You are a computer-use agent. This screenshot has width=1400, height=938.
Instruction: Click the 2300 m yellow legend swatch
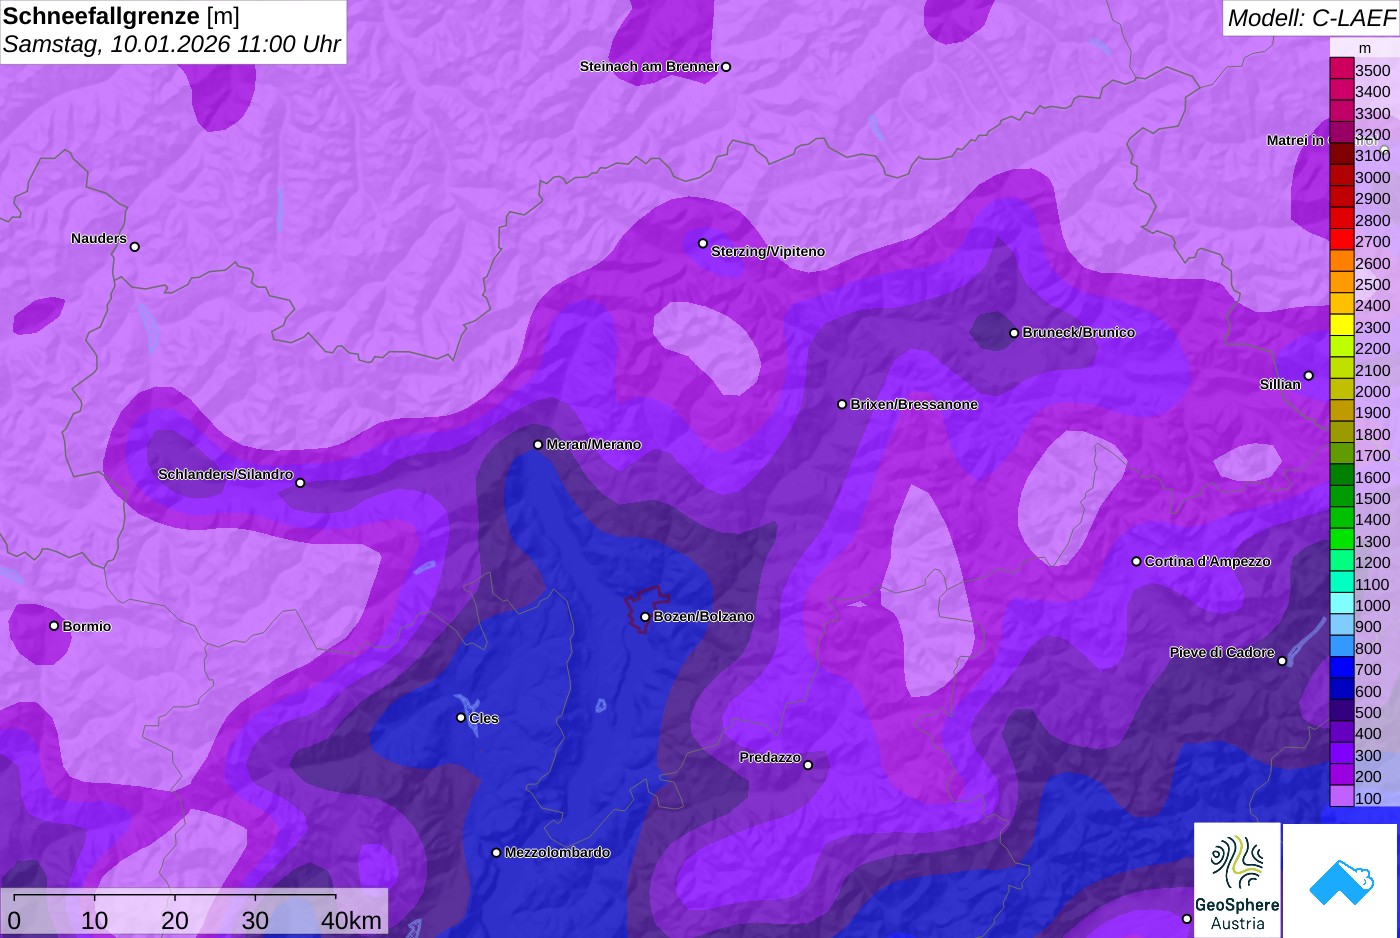1341,326
